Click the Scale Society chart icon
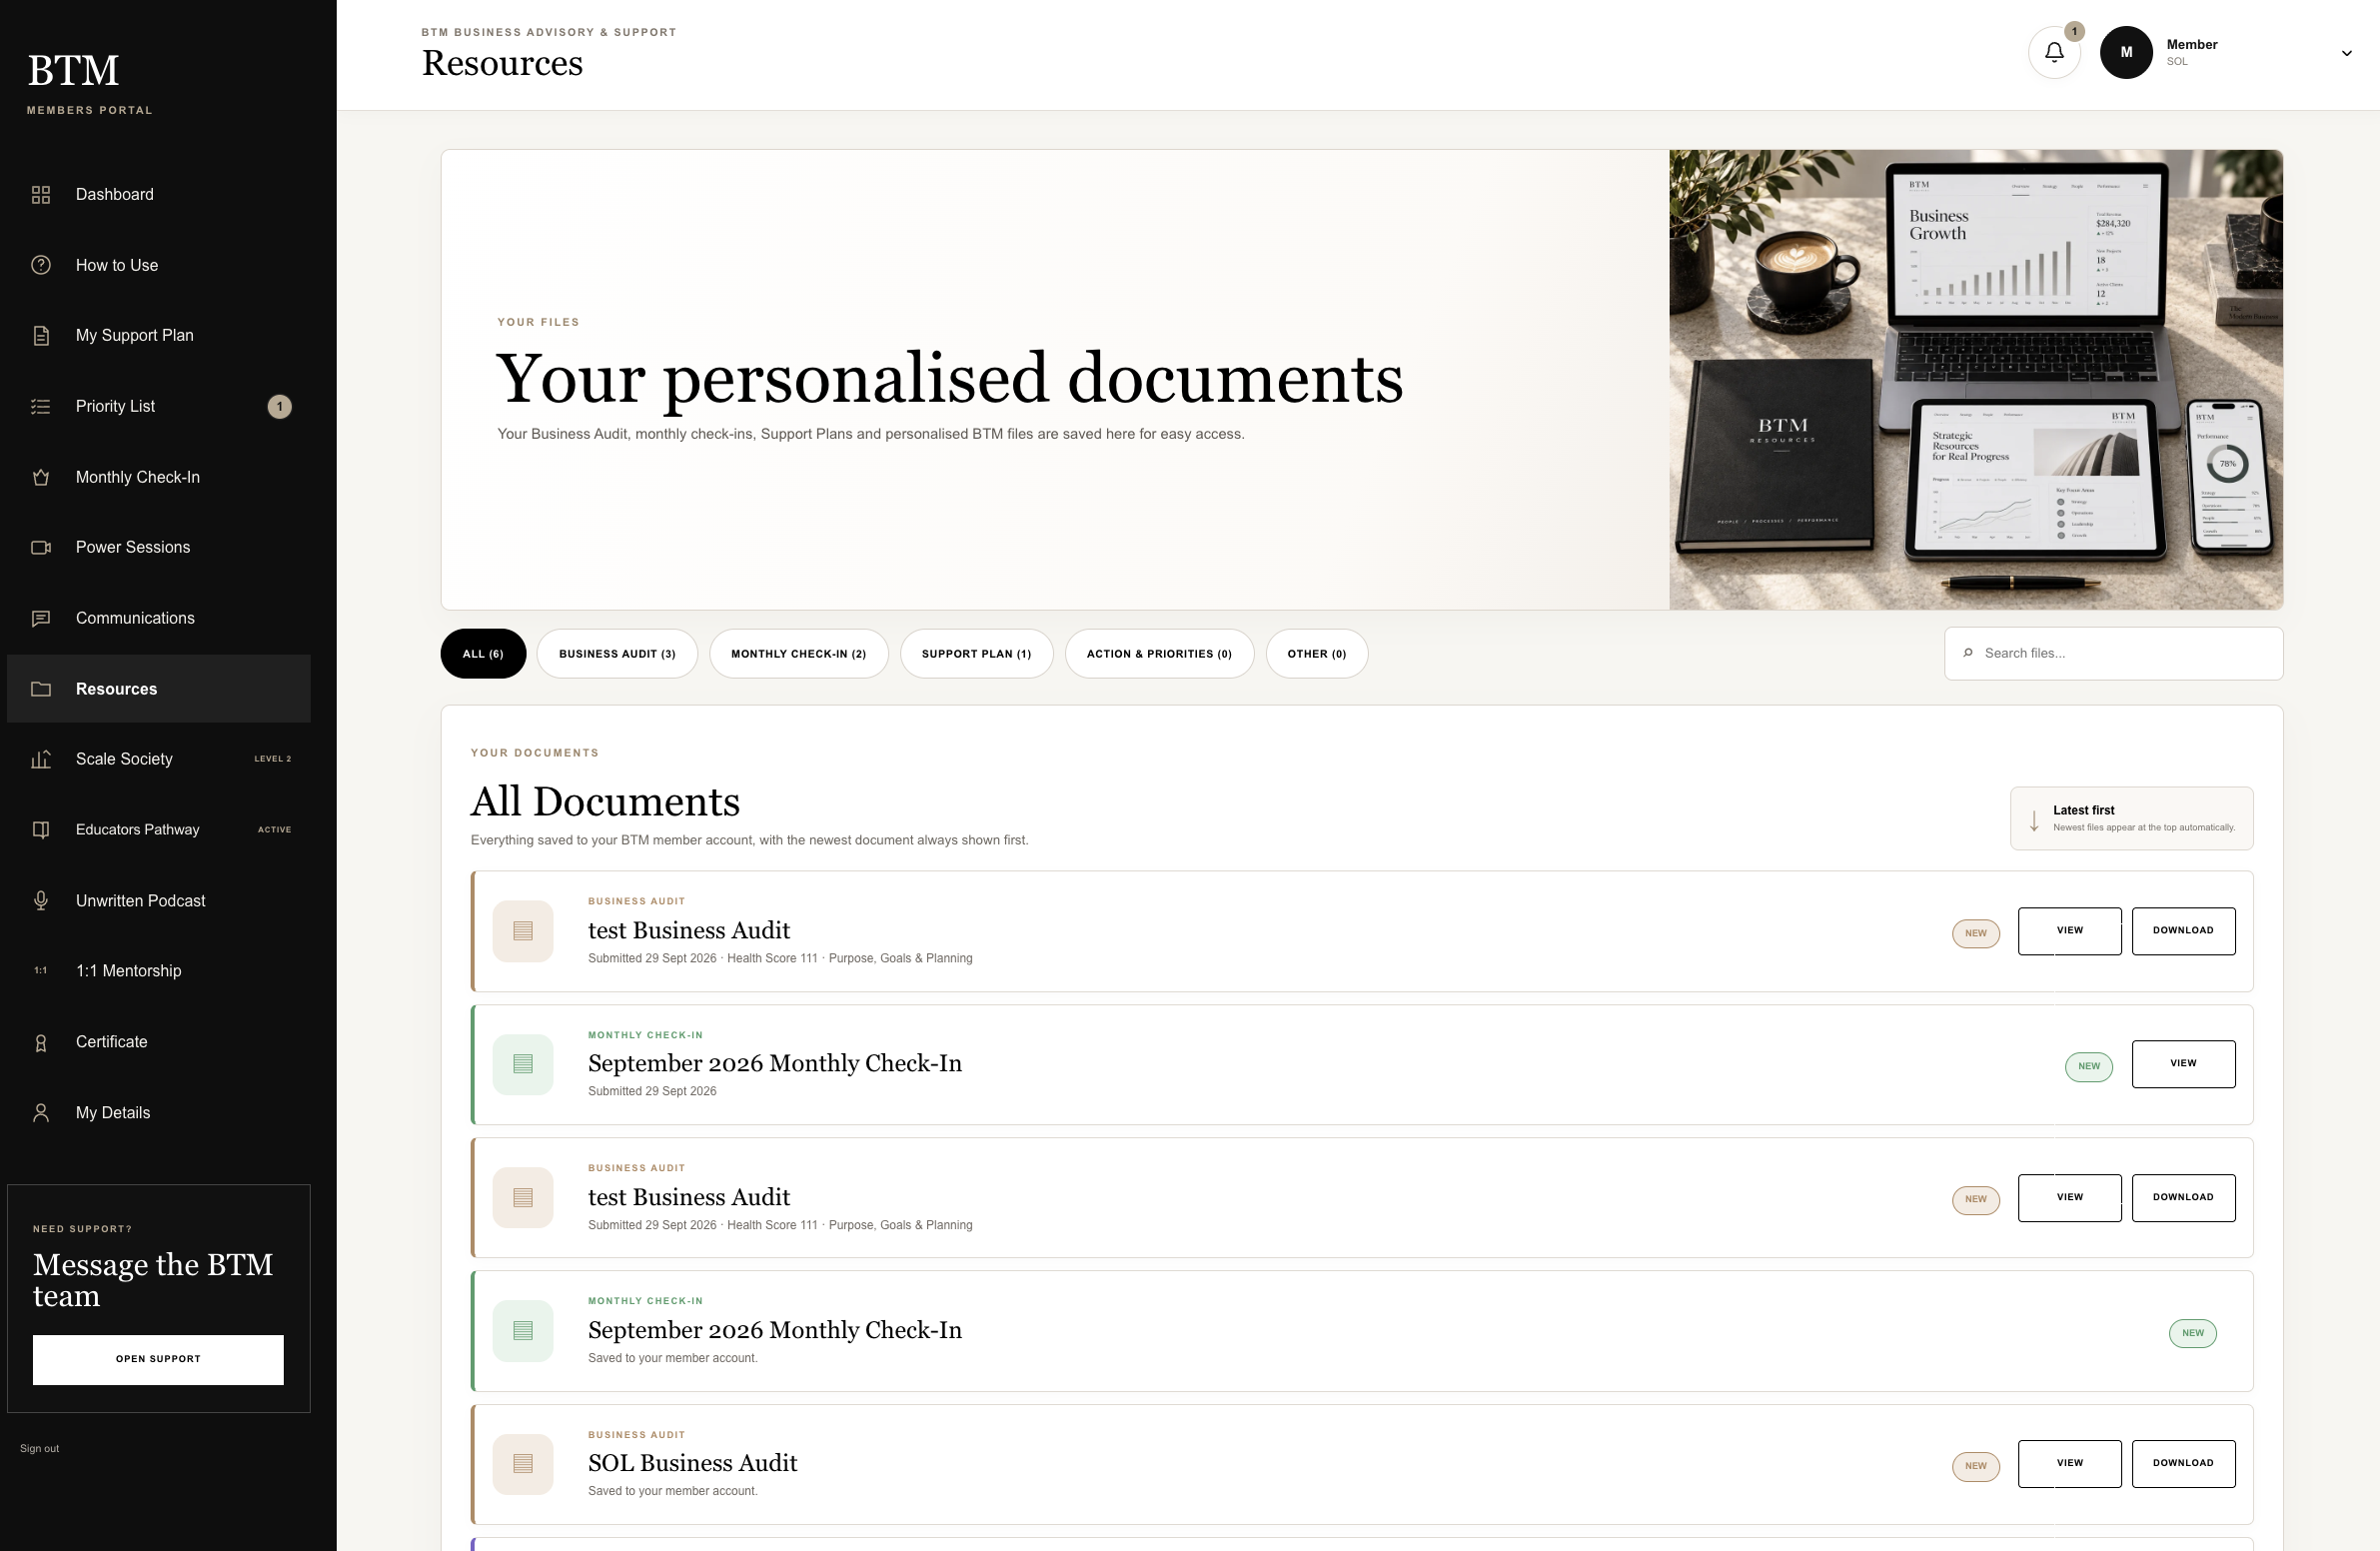Screen dimensions: 2380x1551 [41, 759]
